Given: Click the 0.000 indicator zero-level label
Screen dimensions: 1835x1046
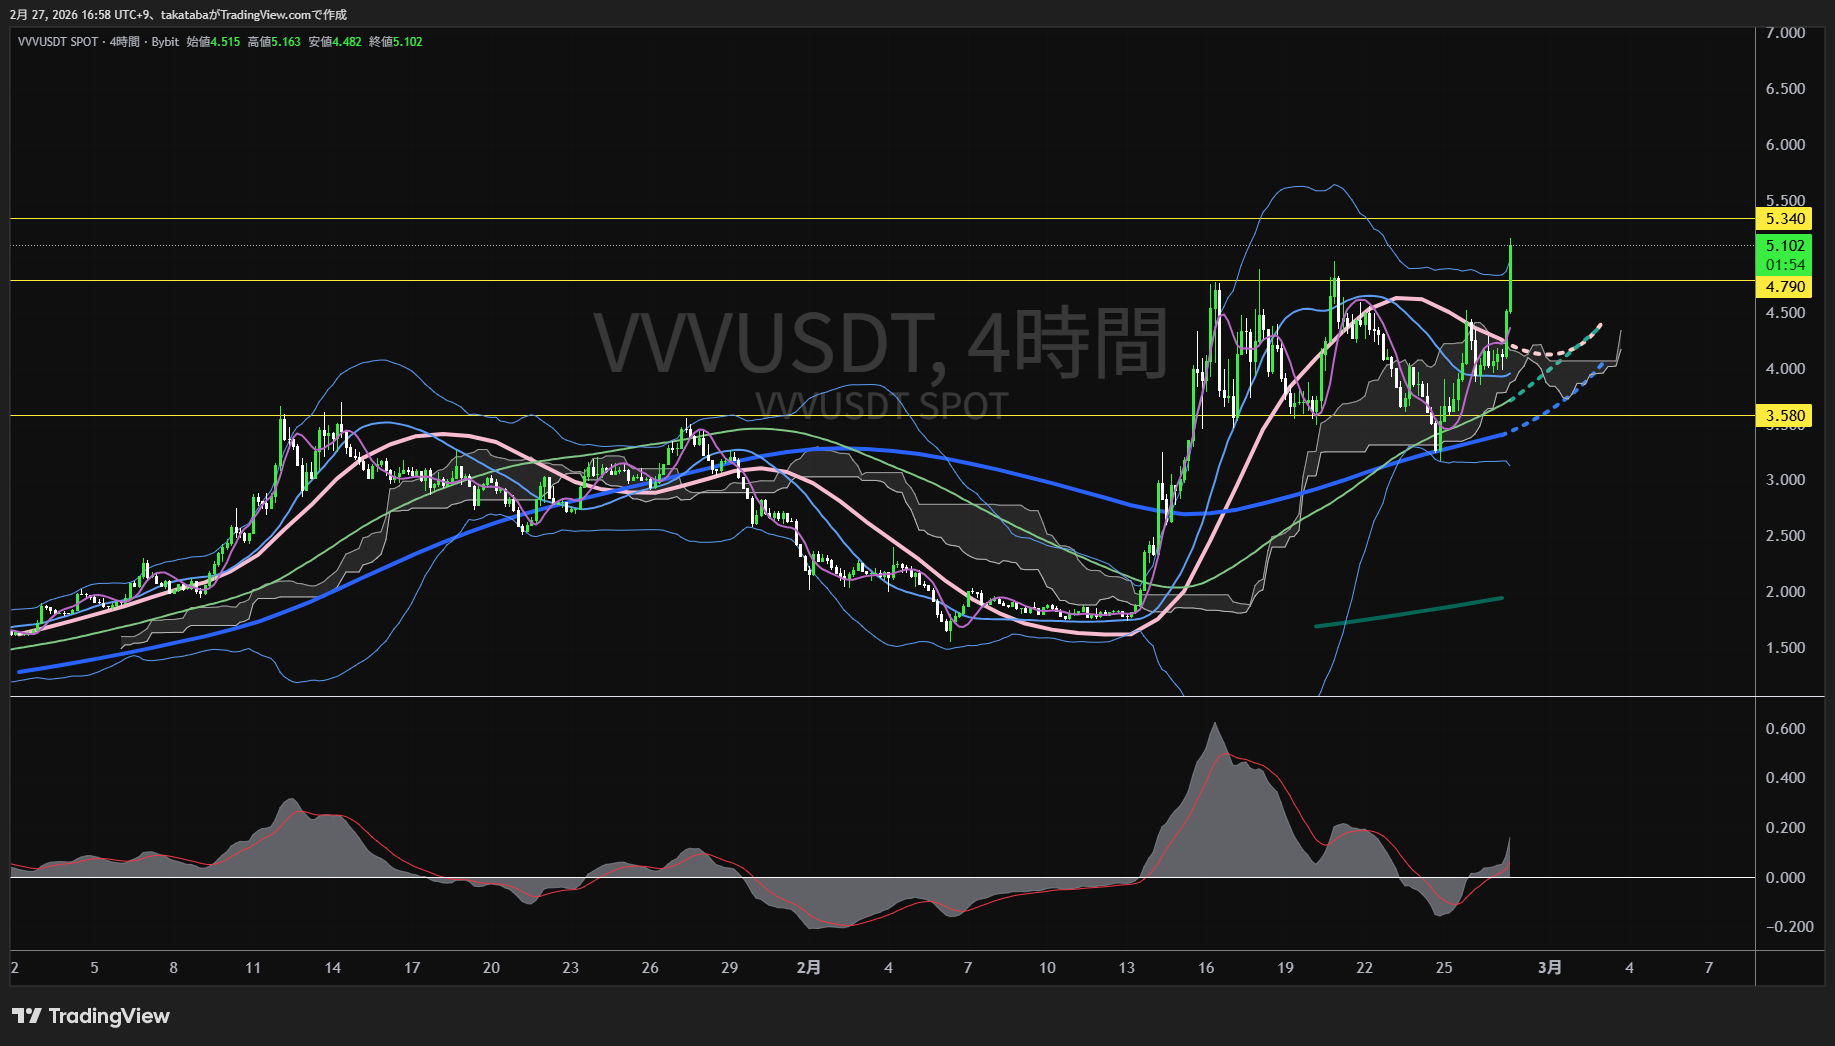Looking at the screenshot, I should click(x=1785, y=878).
